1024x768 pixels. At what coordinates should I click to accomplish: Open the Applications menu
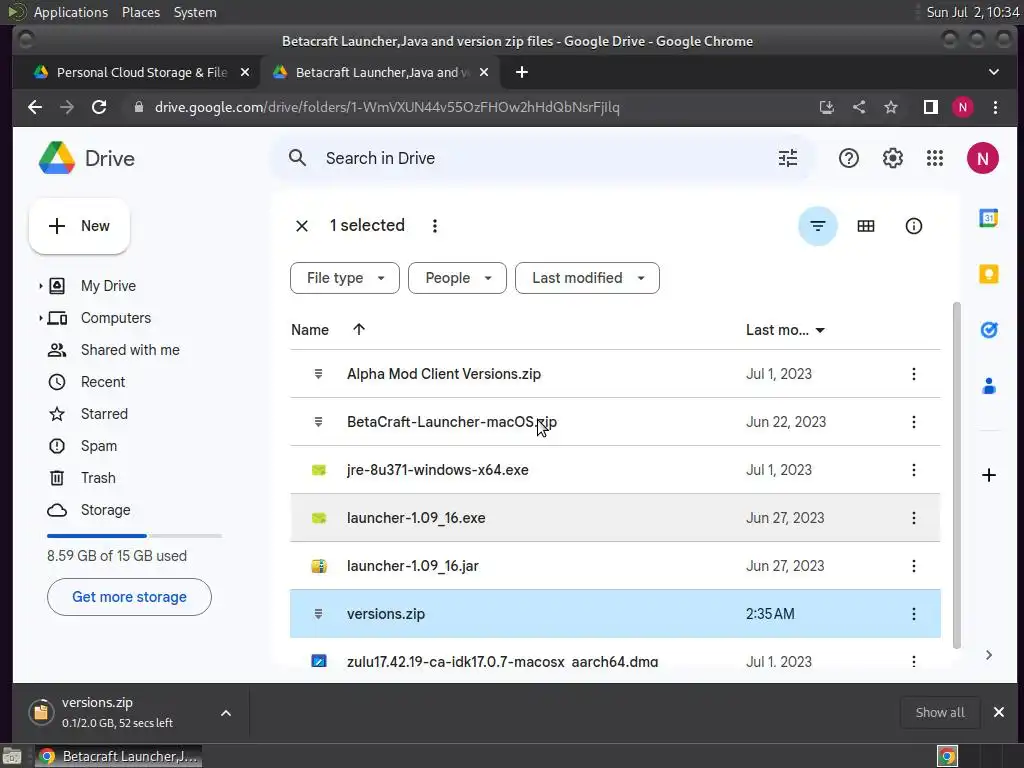tap(71, 12)
